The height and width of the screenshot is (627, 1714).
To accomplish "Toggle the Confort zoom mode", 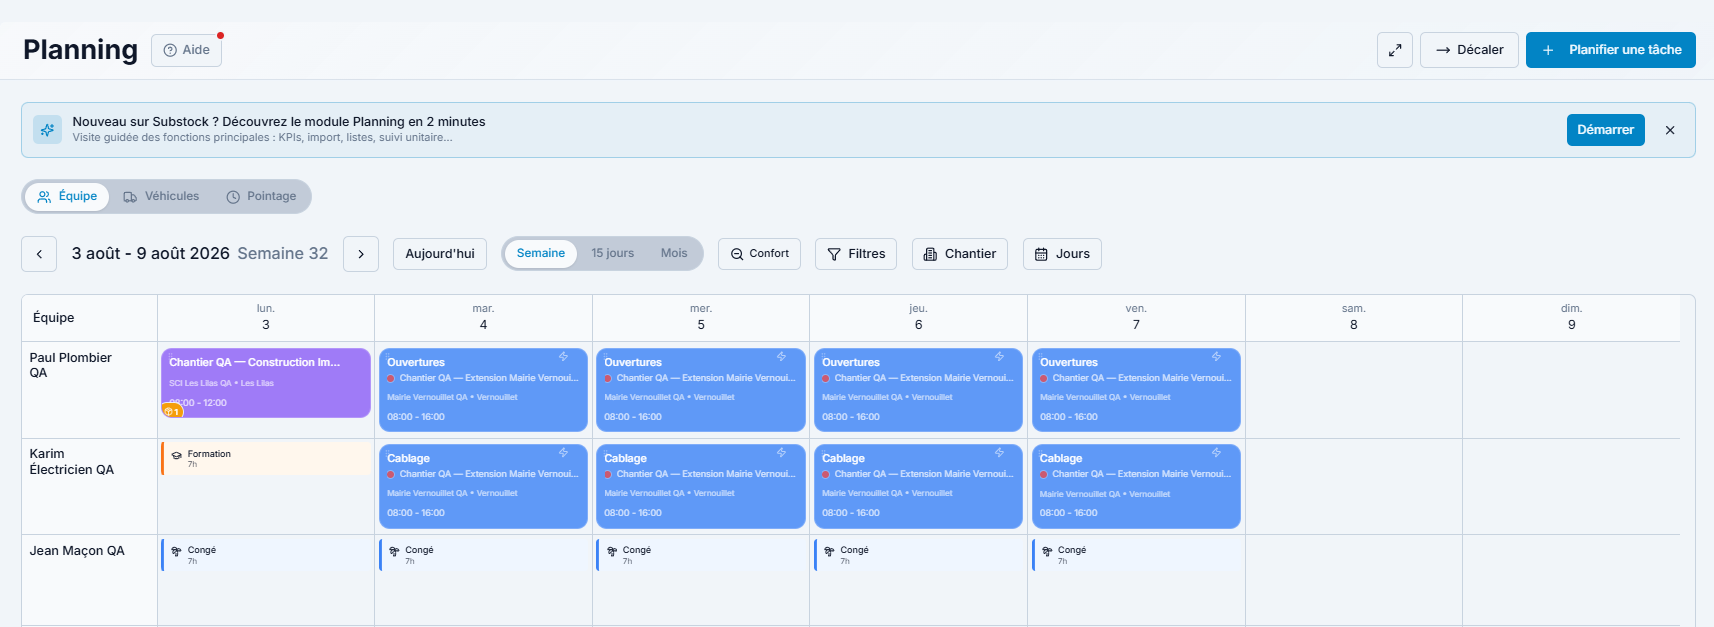I will [x=759, y=254].
